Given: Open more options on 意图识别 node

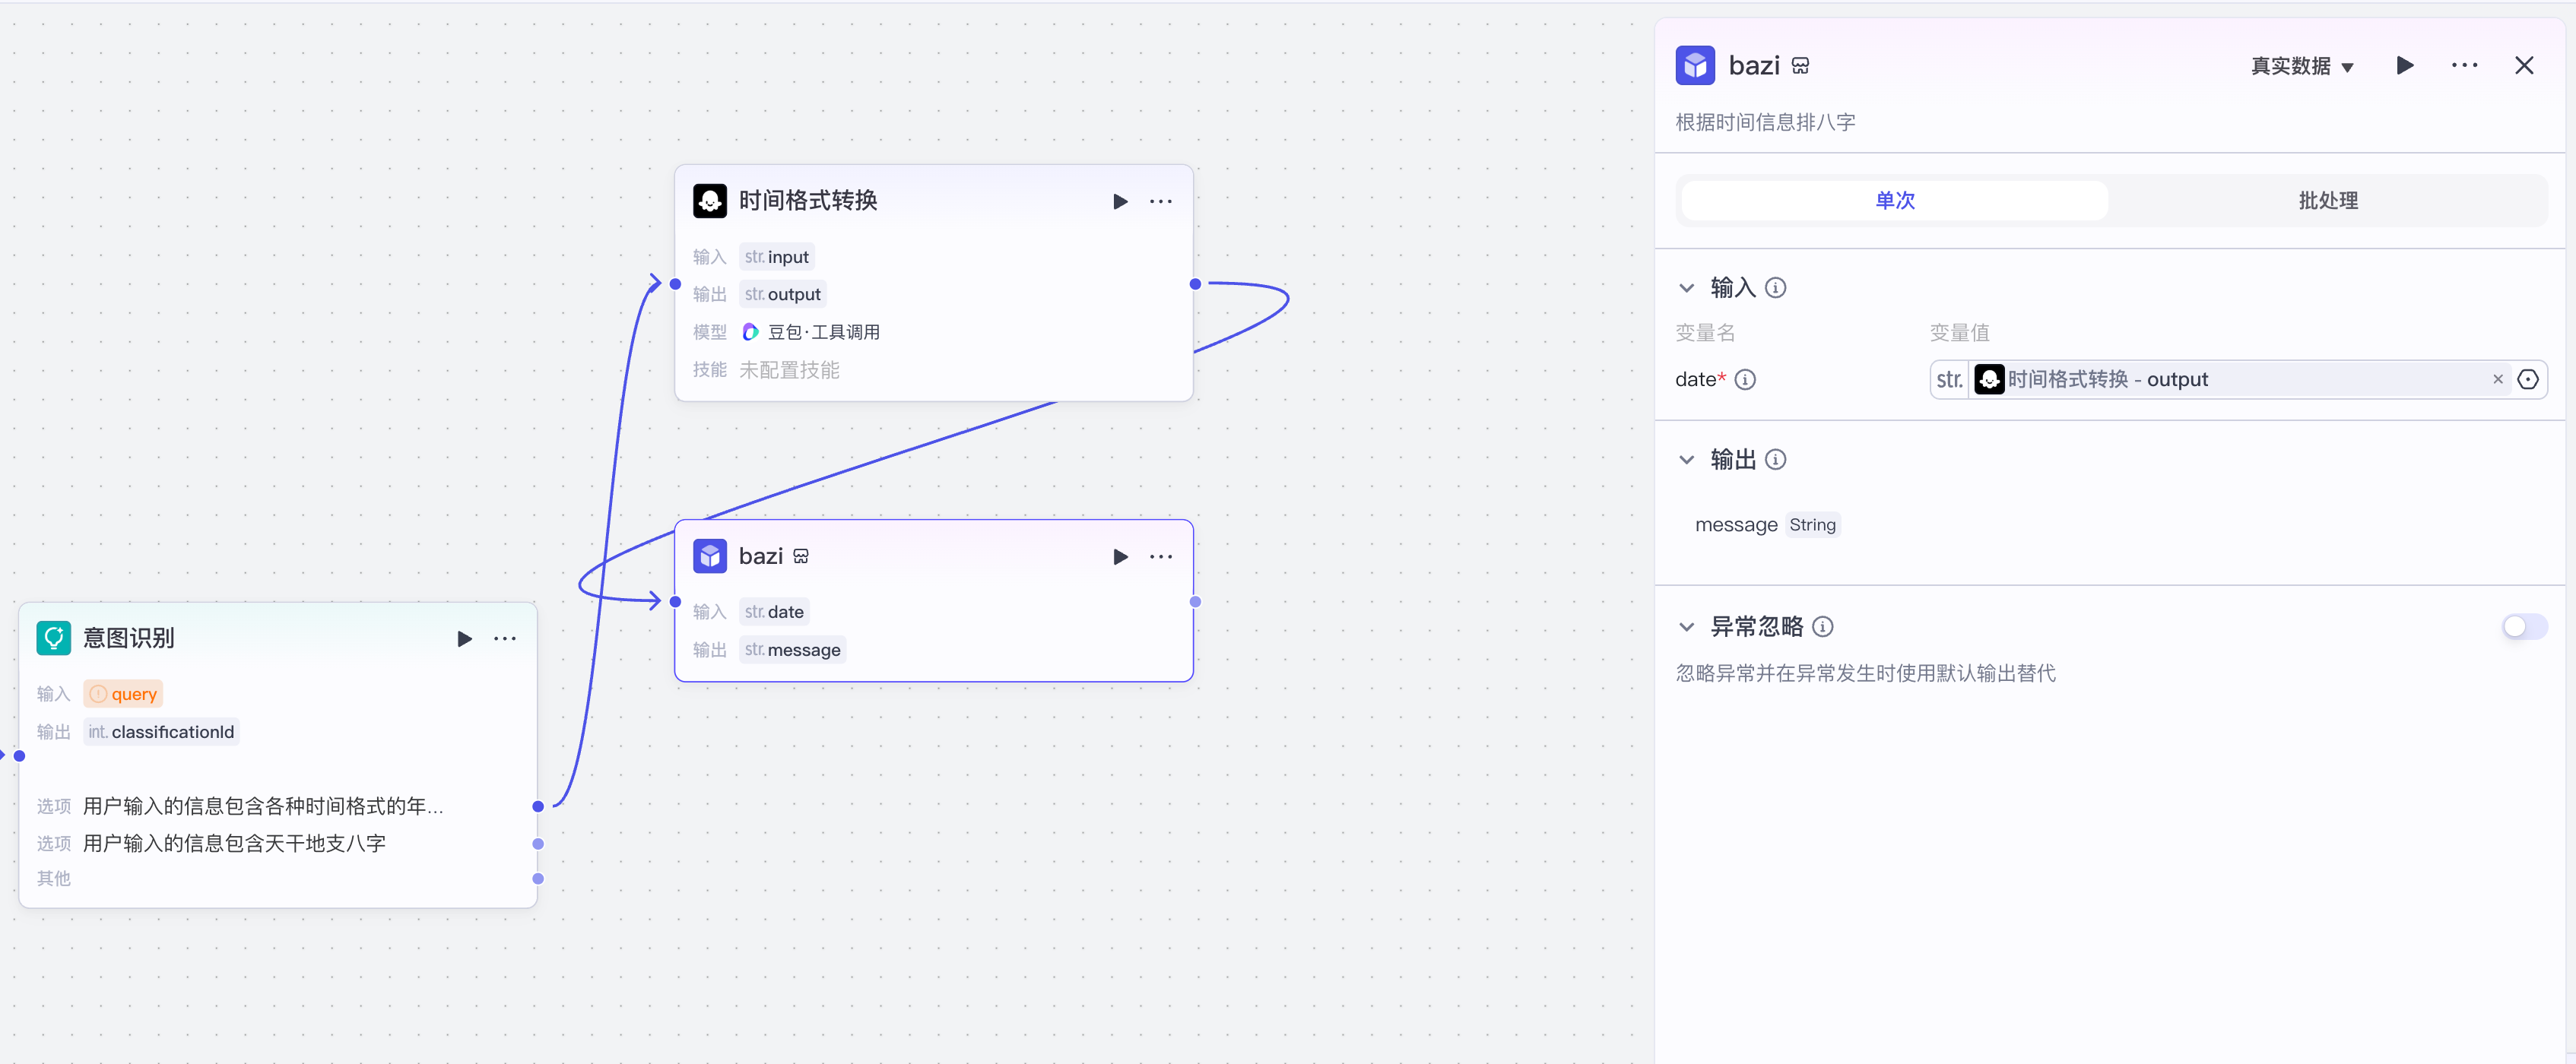Looking at the screenshot, I should pyautogui.click(x=505, y=639).
